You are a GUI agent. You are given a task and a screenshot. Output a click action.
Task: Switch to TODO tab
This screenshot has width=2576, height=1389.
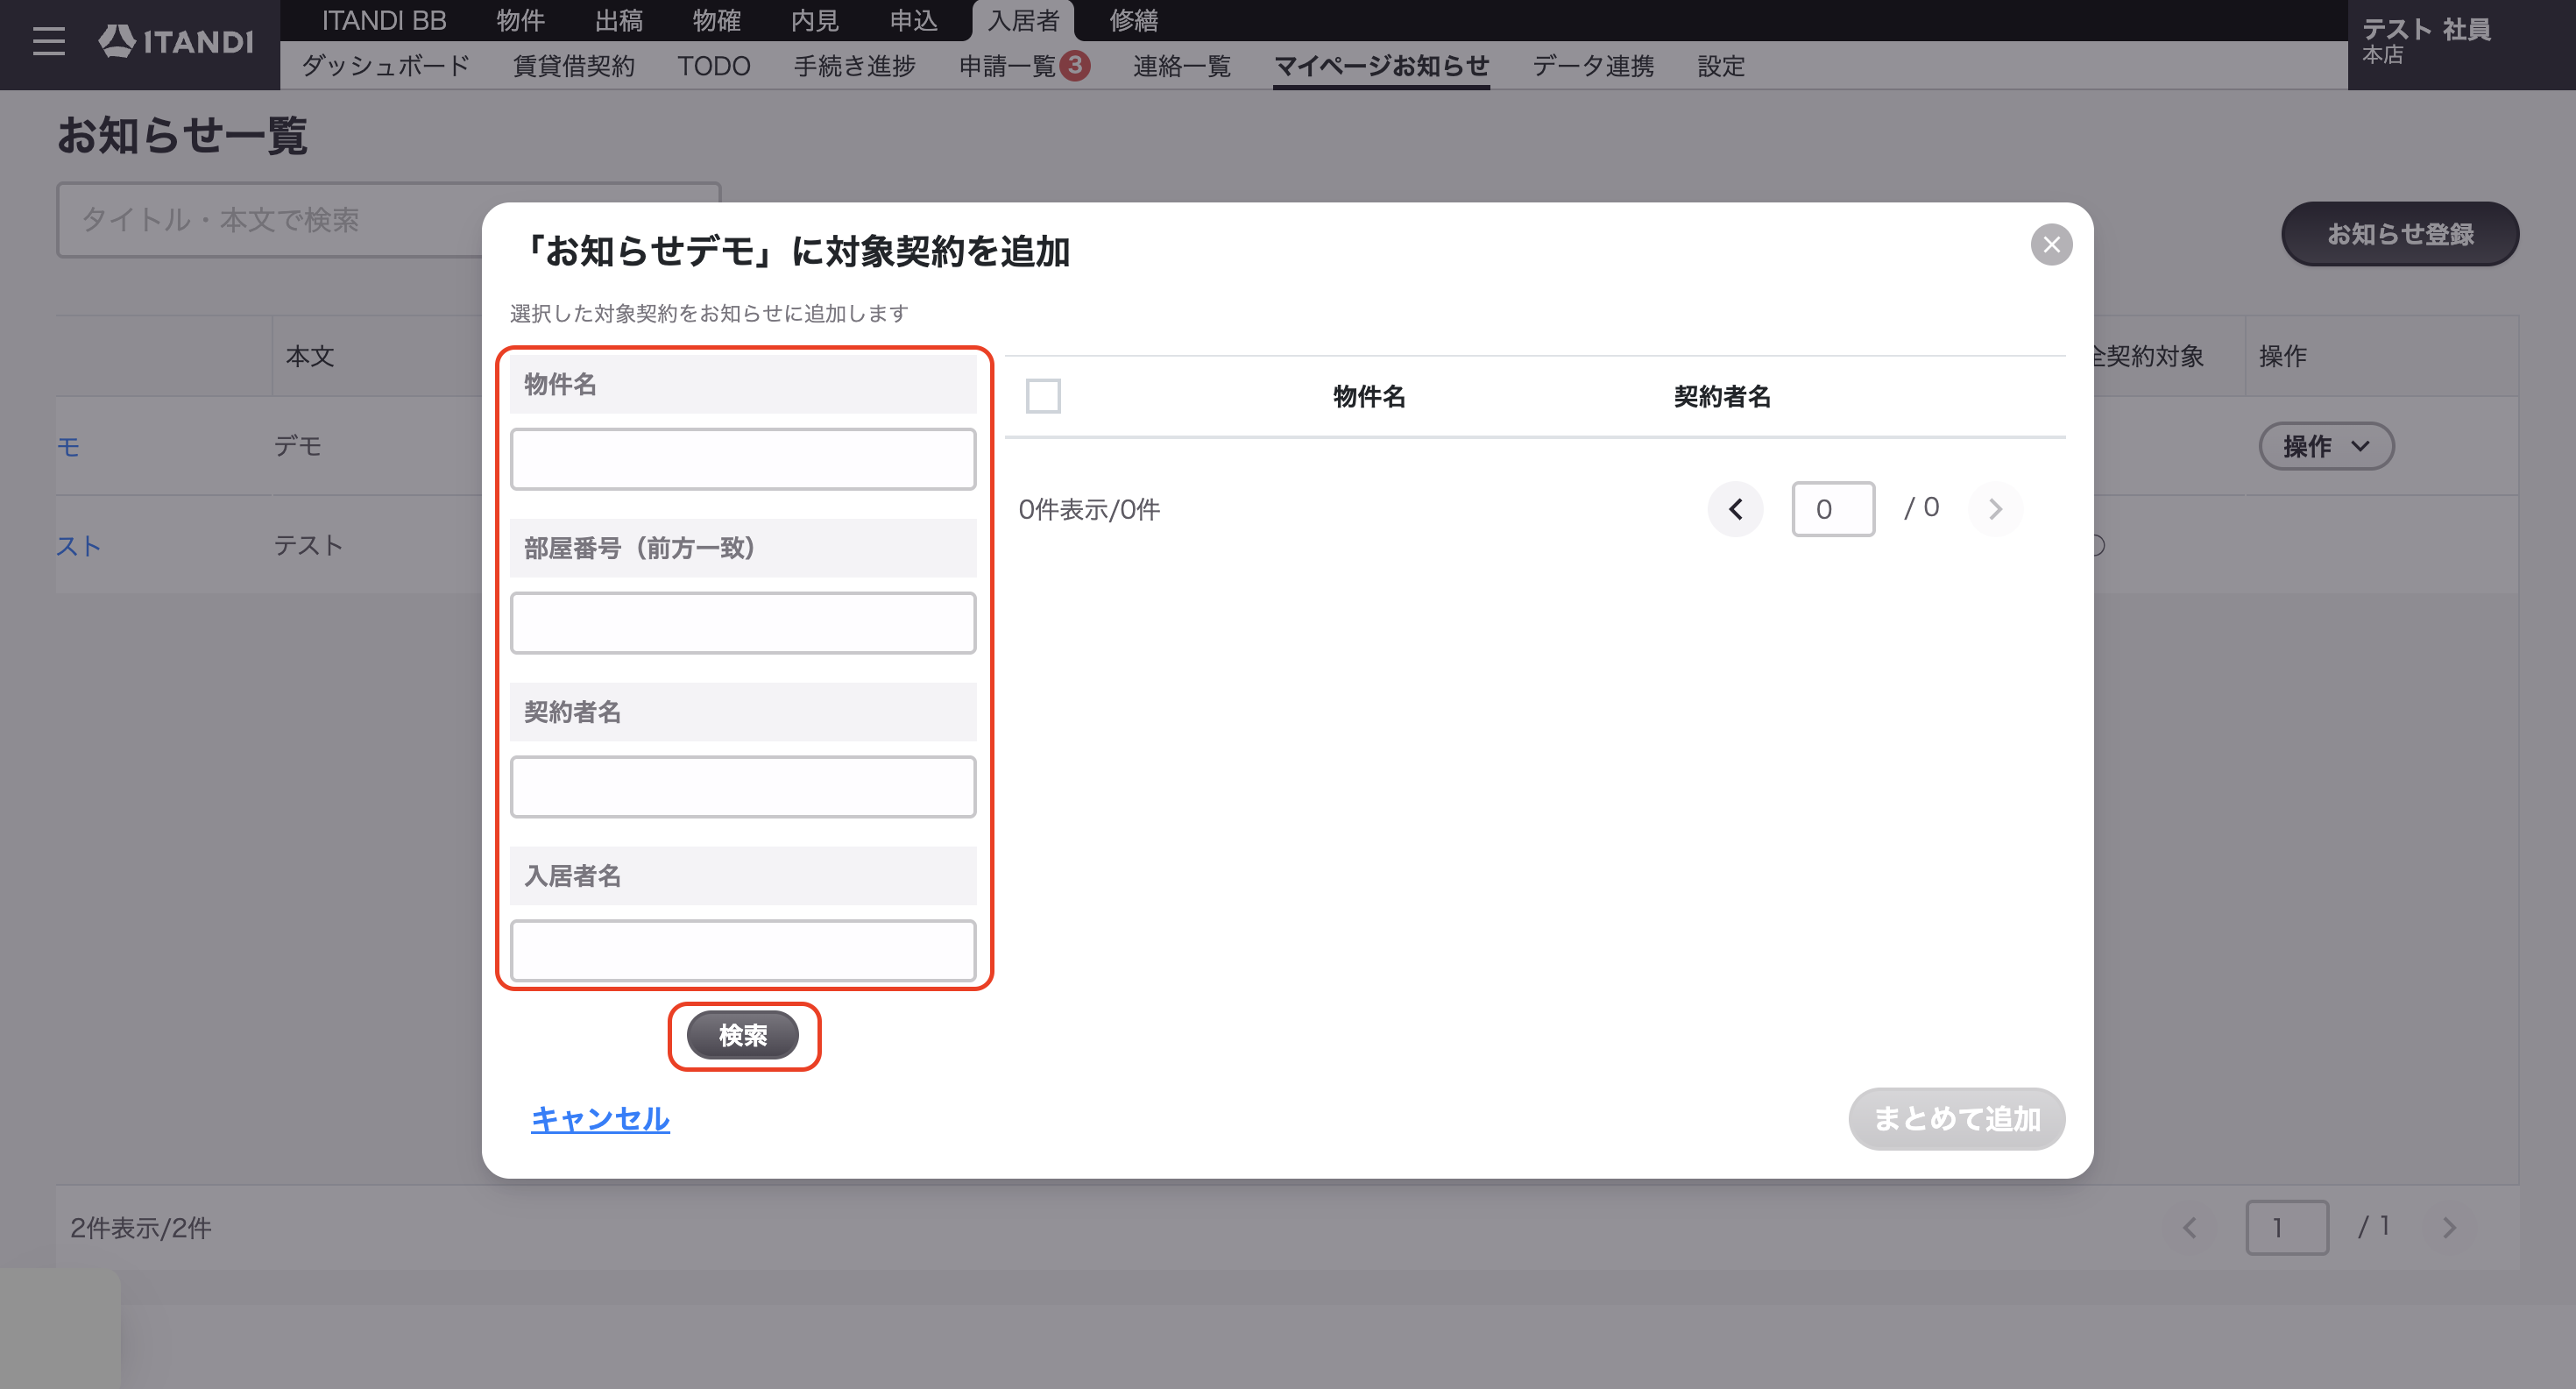coord(714,66)
